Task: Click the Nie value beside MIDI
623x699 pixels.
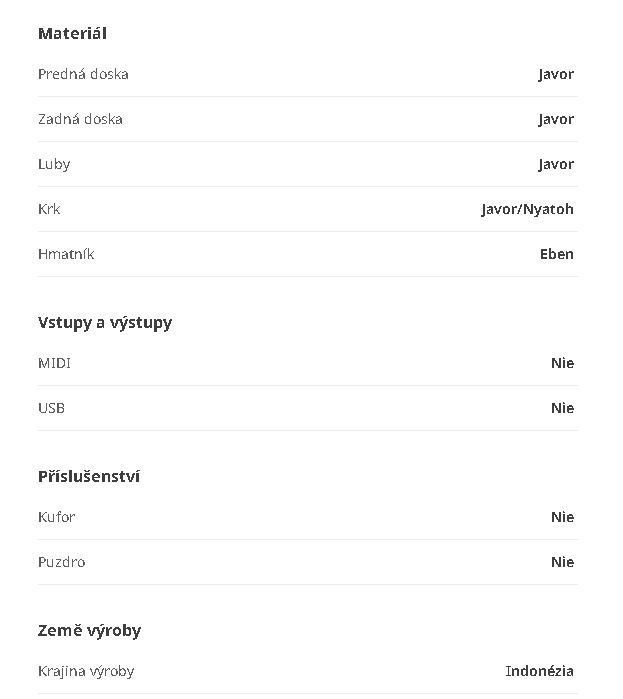Action: (x=562, y=363)
